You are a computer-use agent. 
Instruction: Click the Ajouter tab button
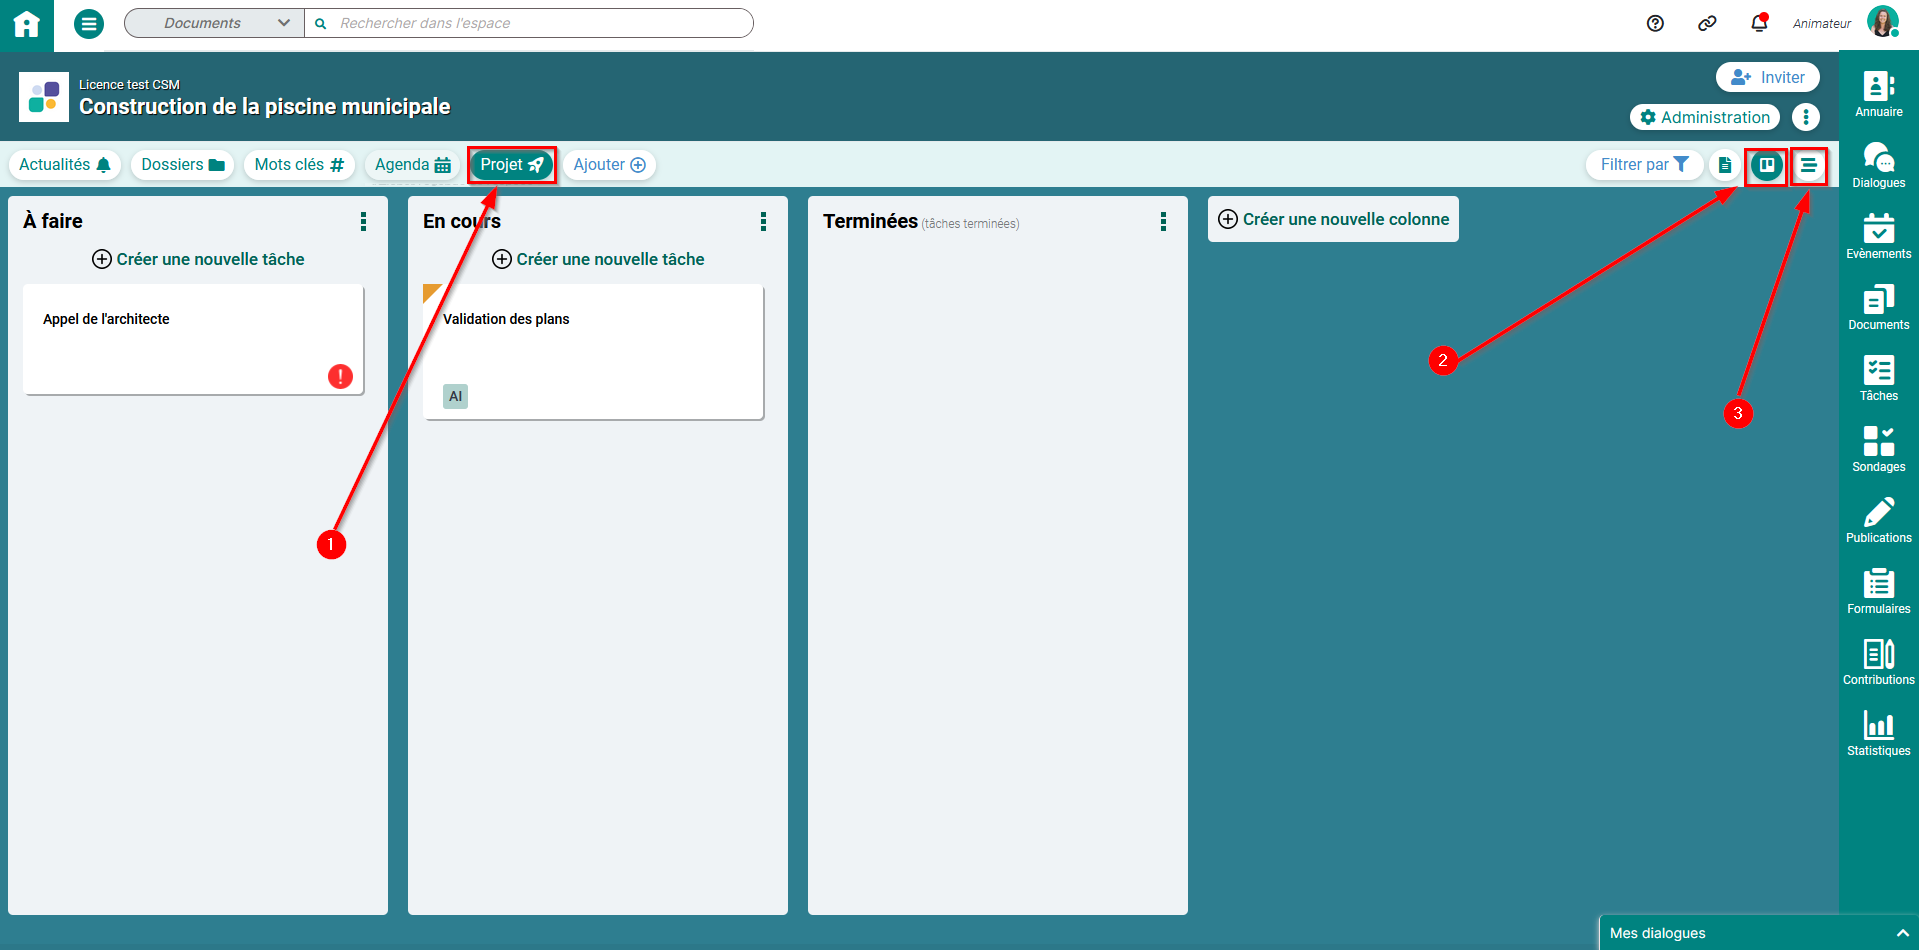click(x=609, y=165)
